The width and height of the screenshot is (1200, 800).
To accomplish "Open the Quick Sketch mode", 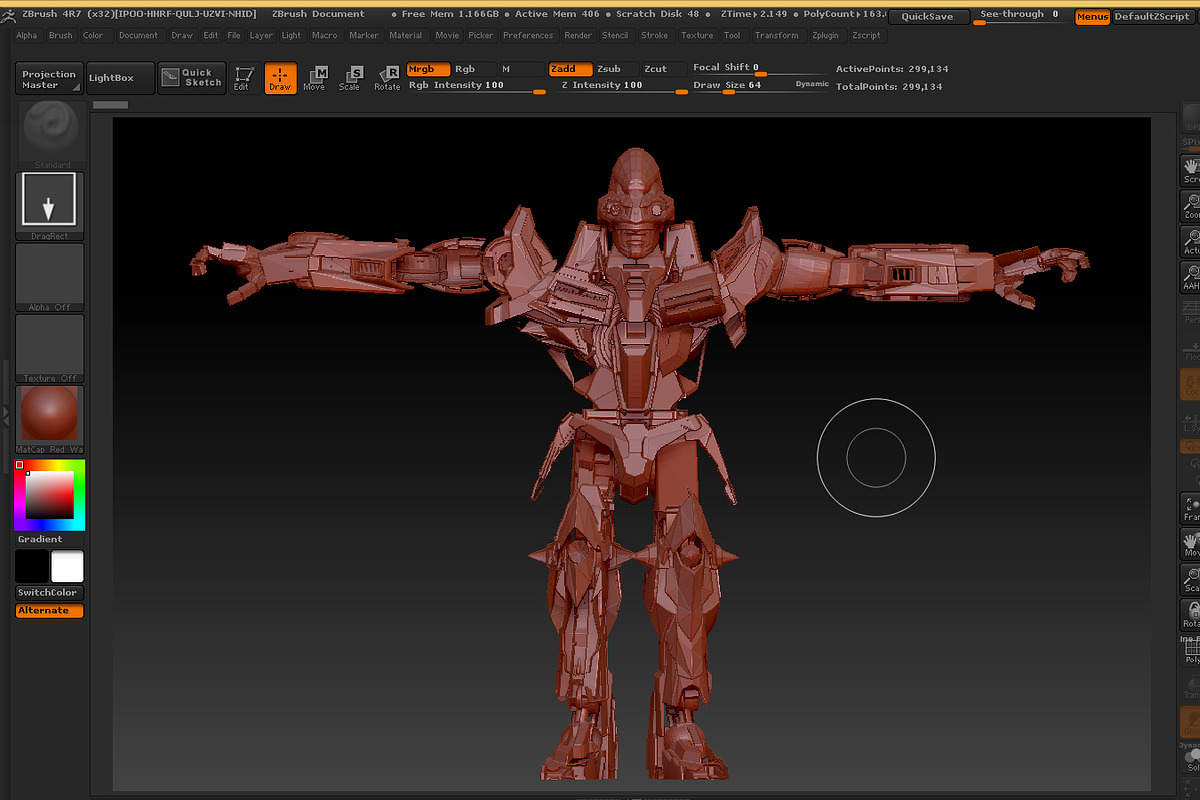I will [193, 77].
